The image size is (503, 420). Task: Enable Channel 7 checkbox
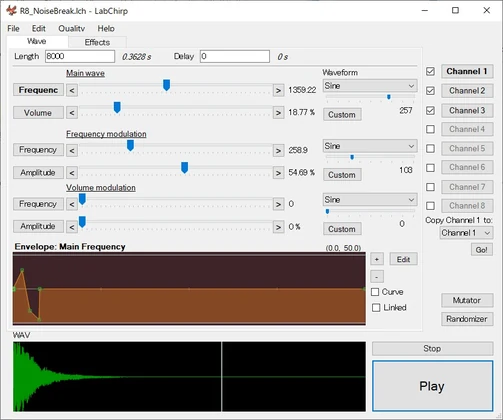(430, 187)
